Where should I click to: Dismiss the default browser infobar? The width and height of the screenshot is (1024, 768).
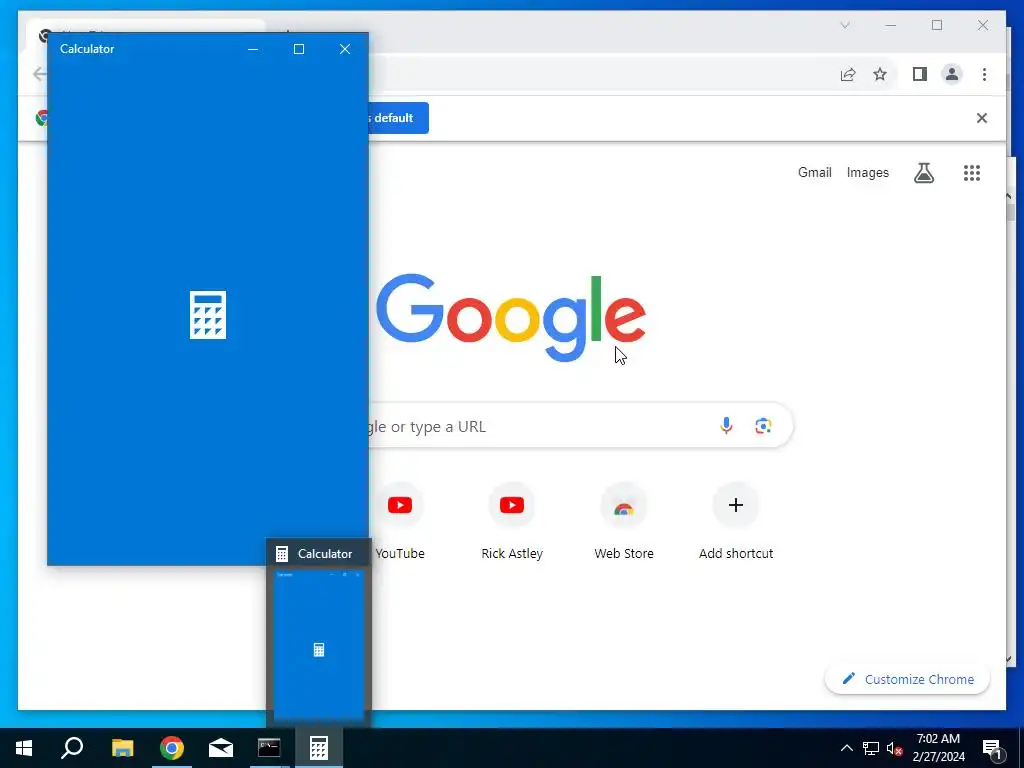pyautogui.click(x=982, y=118)
